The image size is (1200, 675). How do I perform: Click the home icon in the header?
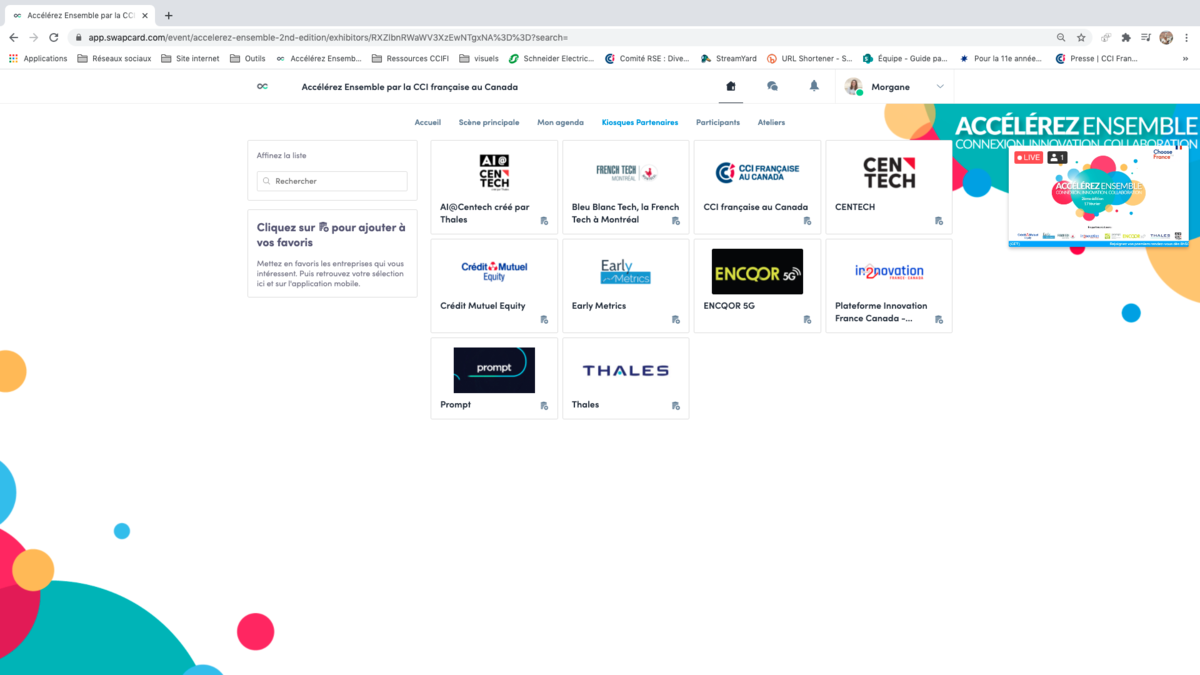(731, 87)
